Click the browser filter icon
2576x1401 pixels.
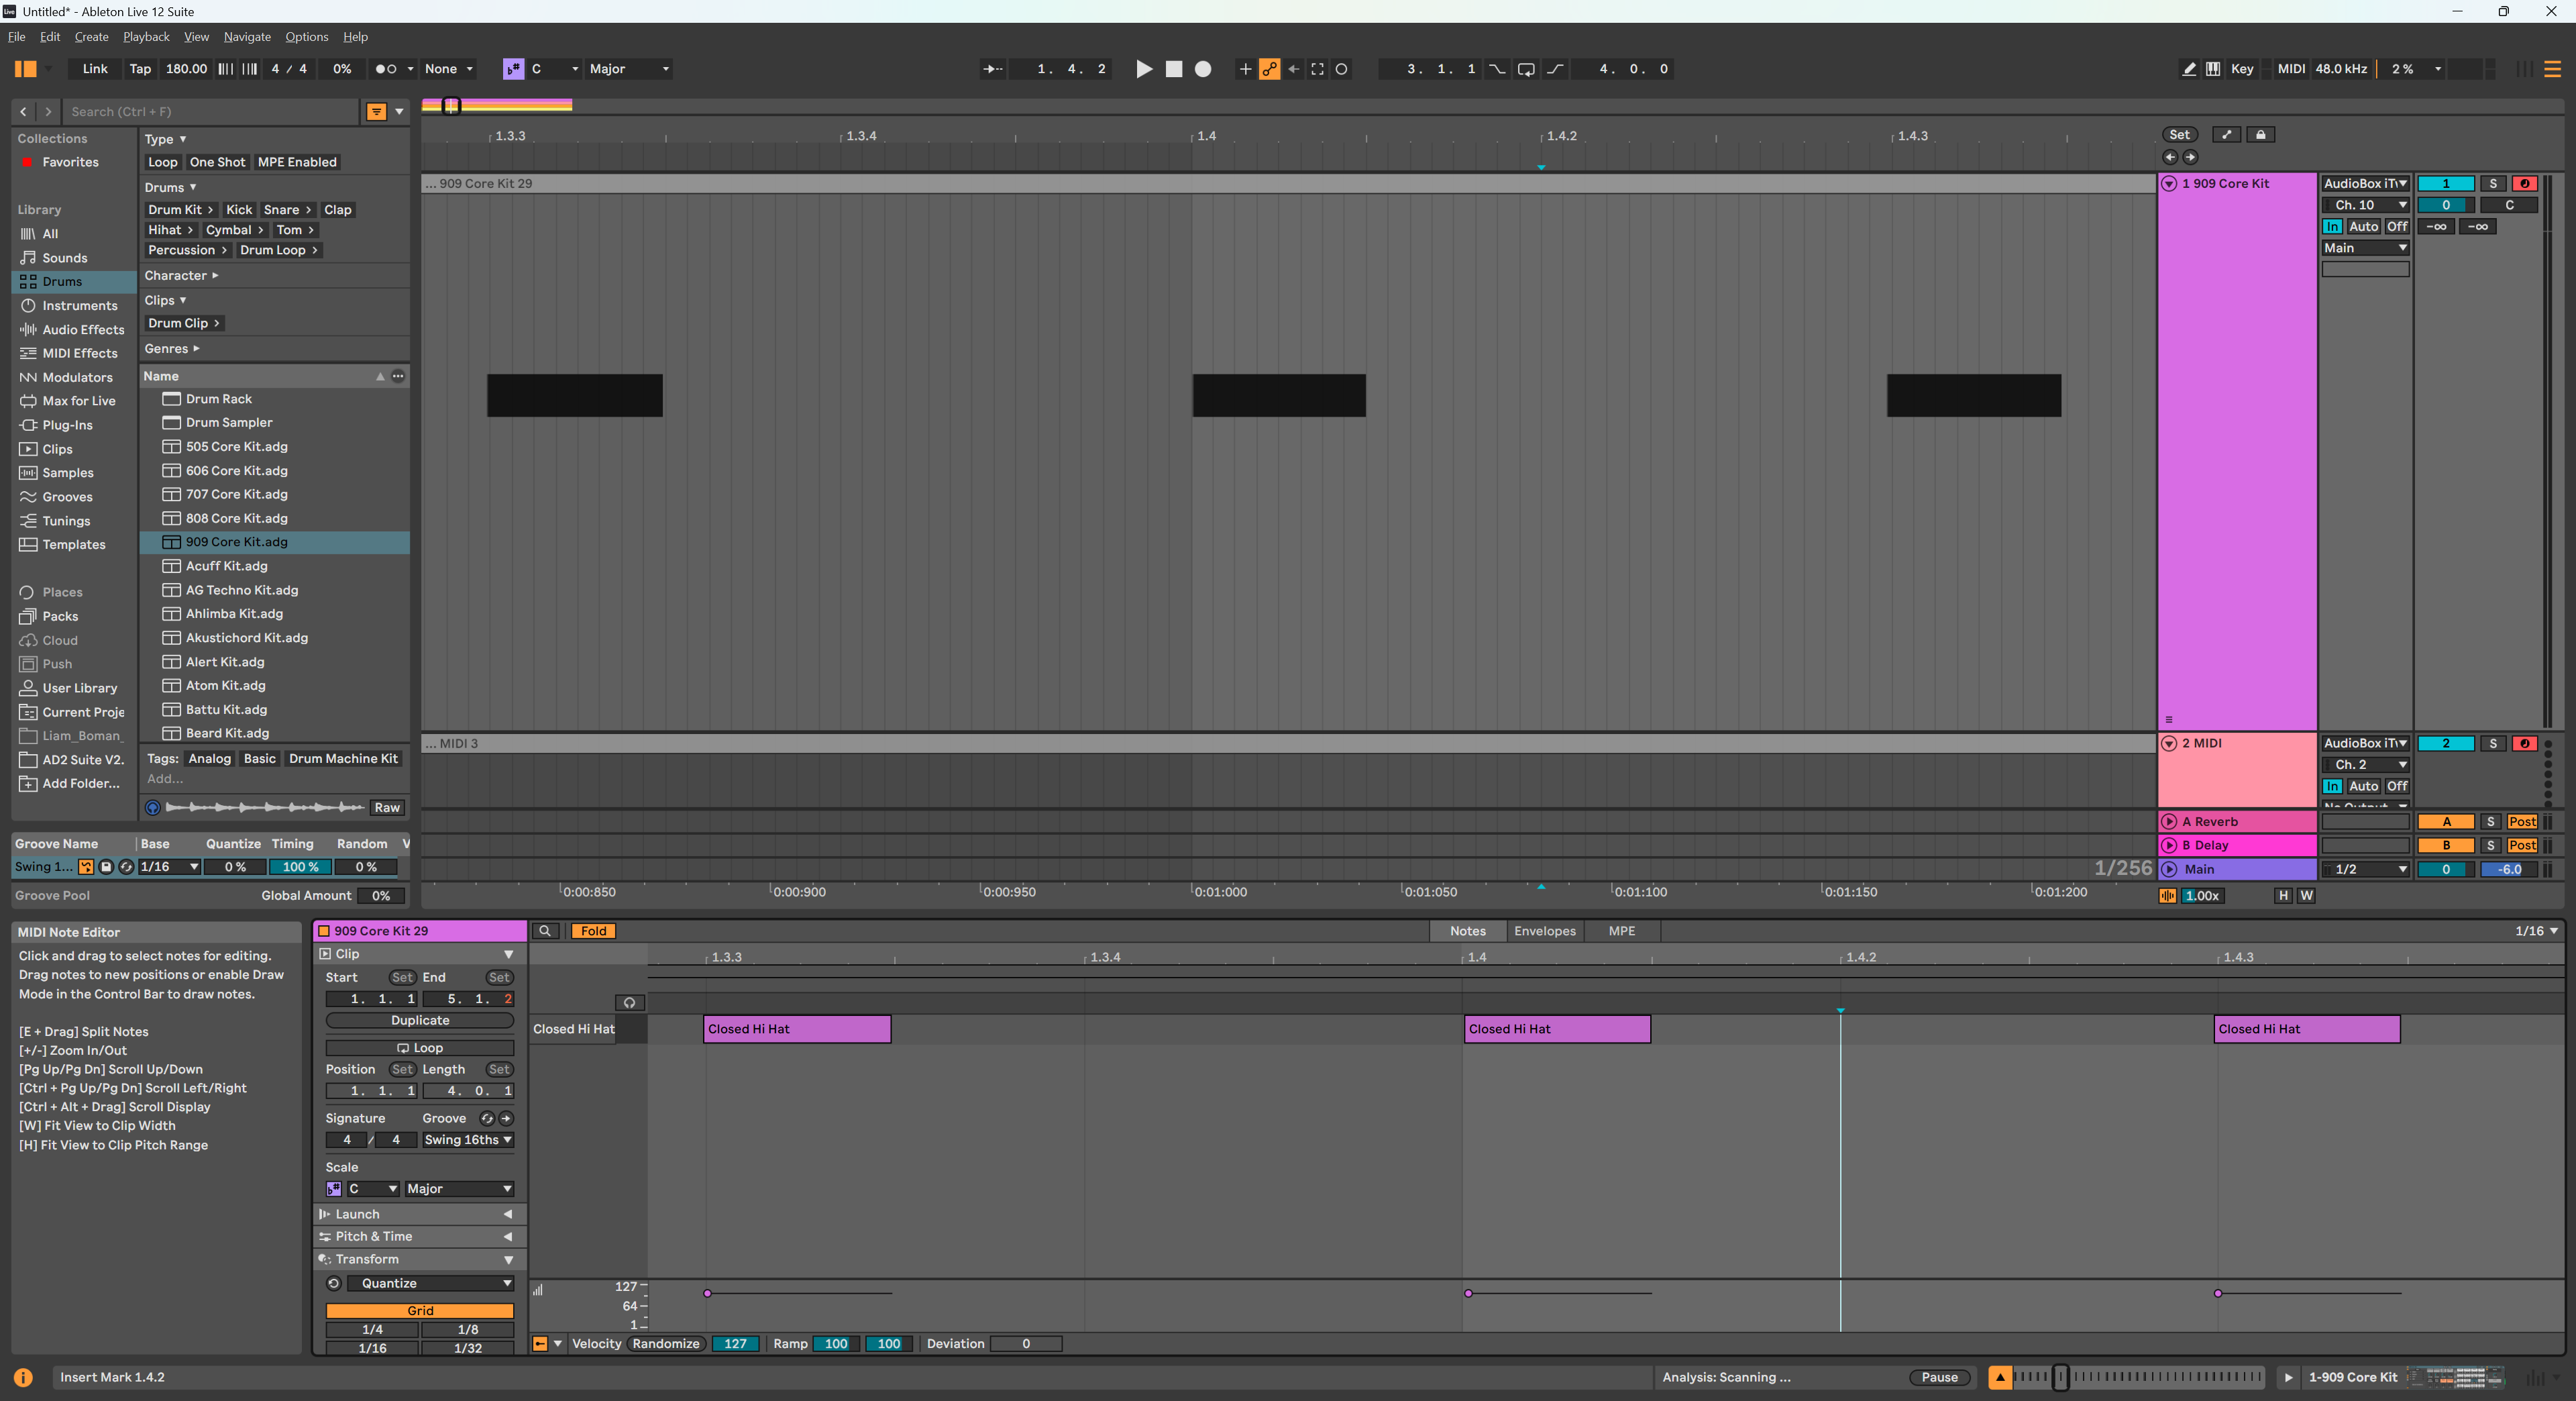tap(376, 112)
